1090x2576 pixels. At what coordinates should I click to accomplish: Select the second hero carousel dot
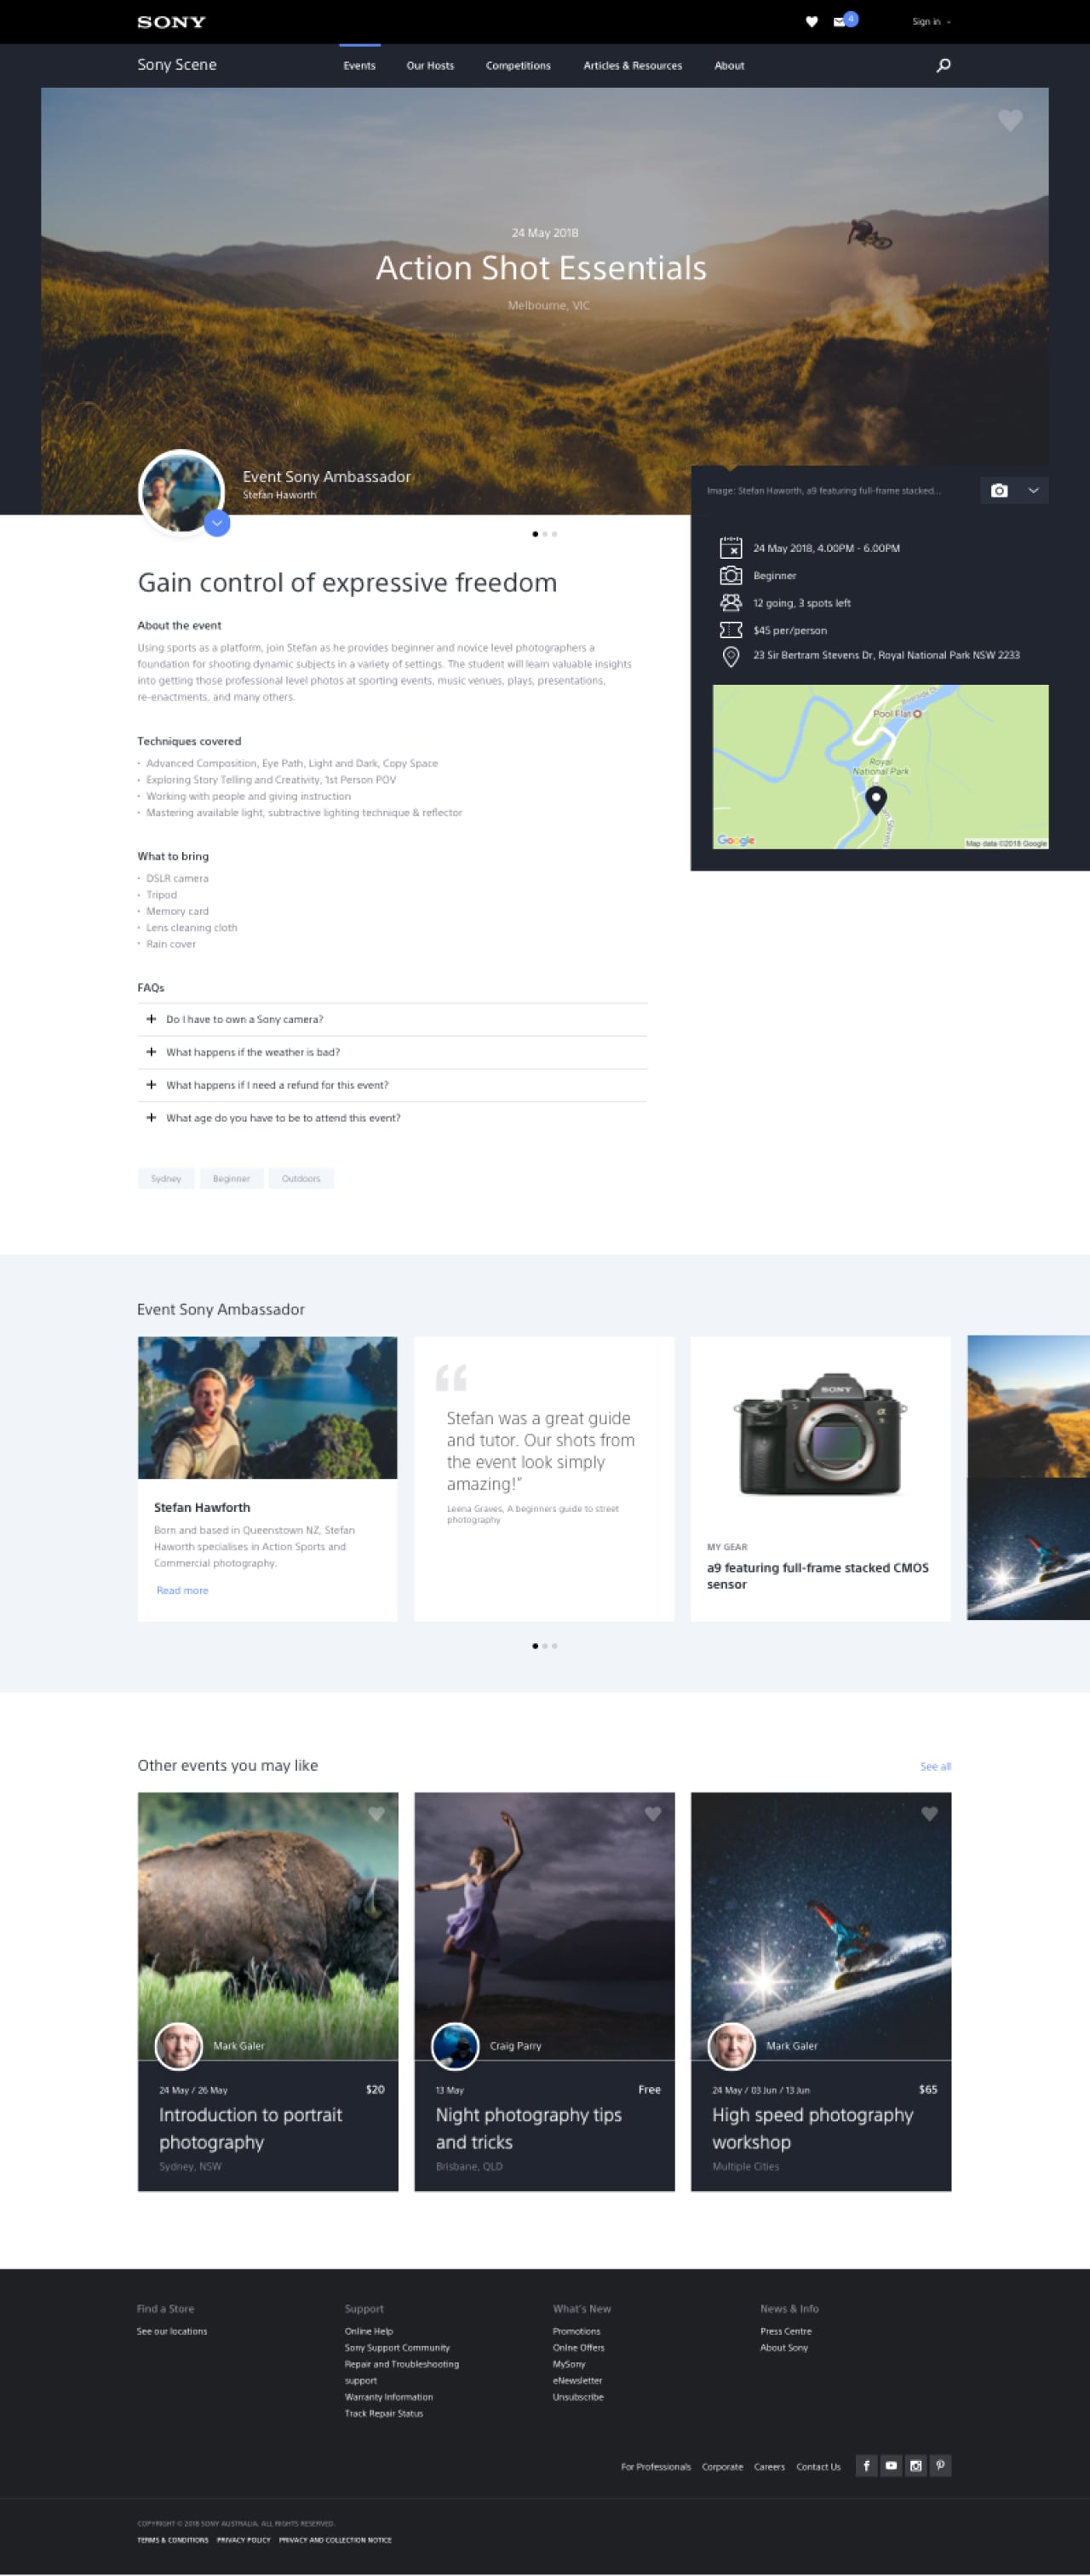[545, 534]
